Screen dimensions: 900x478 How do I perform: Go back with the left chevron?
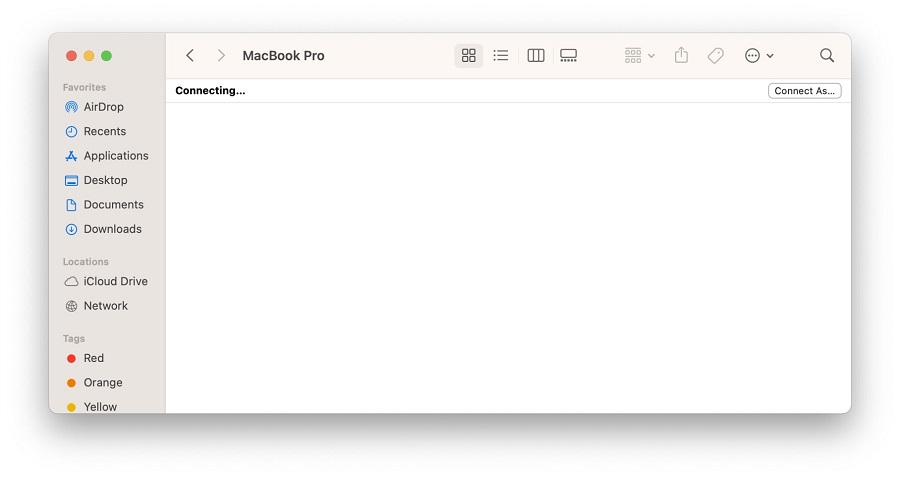coord(190,56)
